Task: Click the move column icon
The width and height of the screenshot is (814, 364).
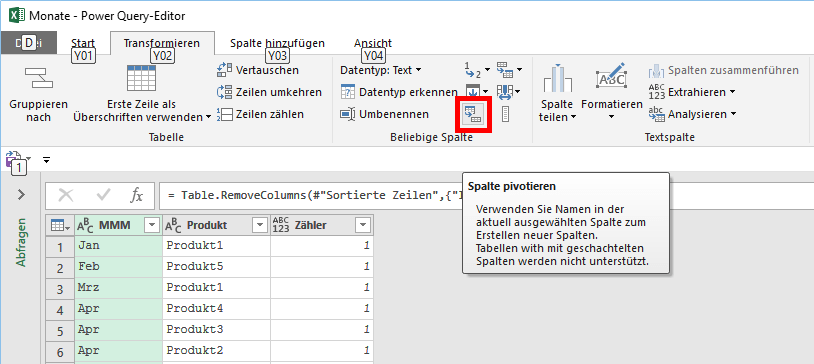Action: click(x=504, y=92)
